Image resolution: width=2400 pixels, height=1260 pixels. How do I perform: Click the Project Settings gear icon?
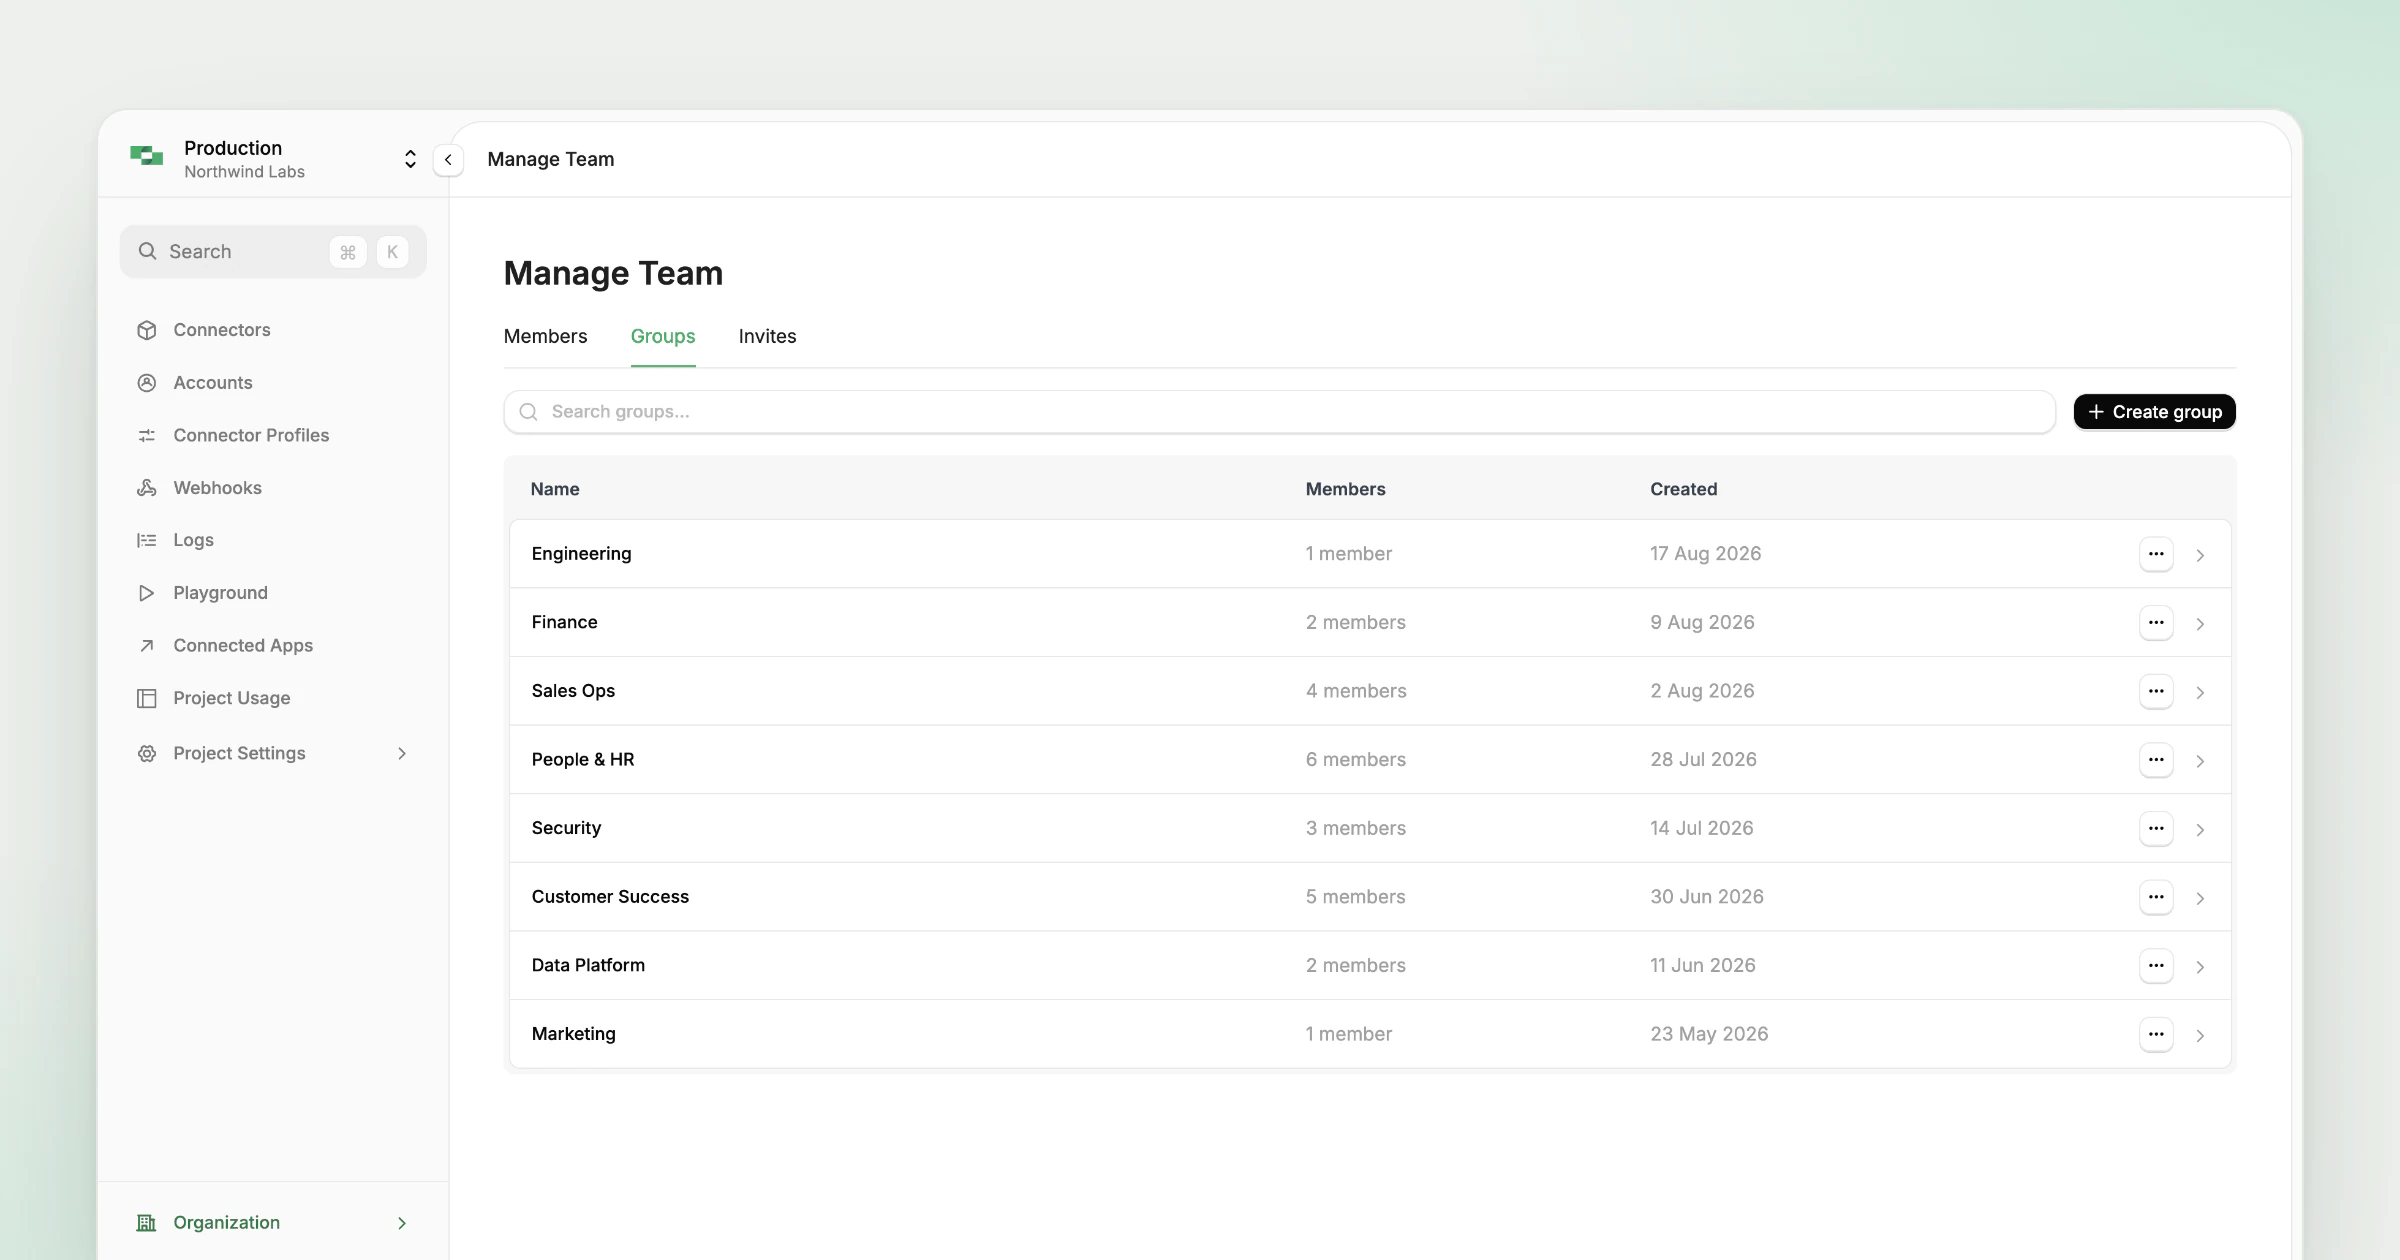click(147, 753)
